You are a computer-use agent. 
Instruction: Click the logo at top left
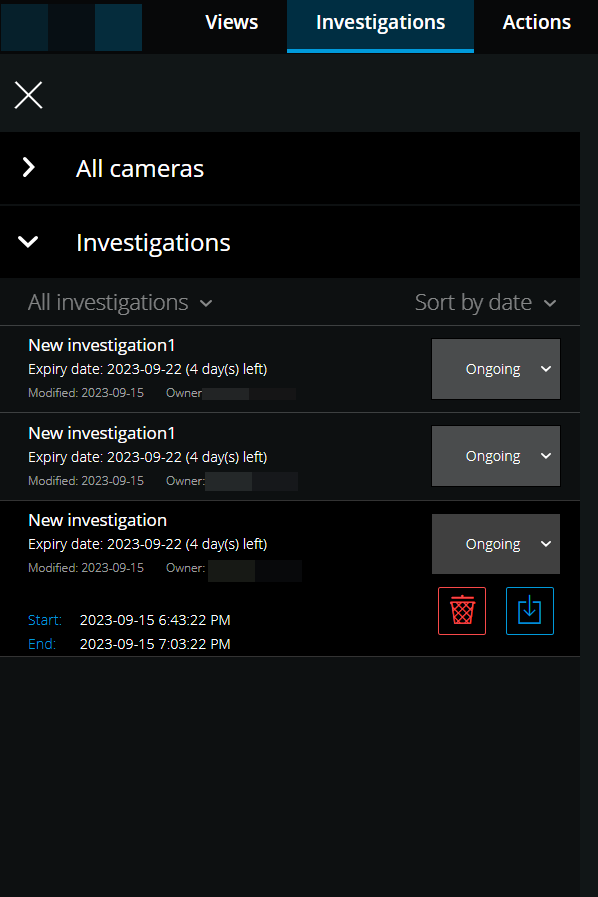point(72,27)
